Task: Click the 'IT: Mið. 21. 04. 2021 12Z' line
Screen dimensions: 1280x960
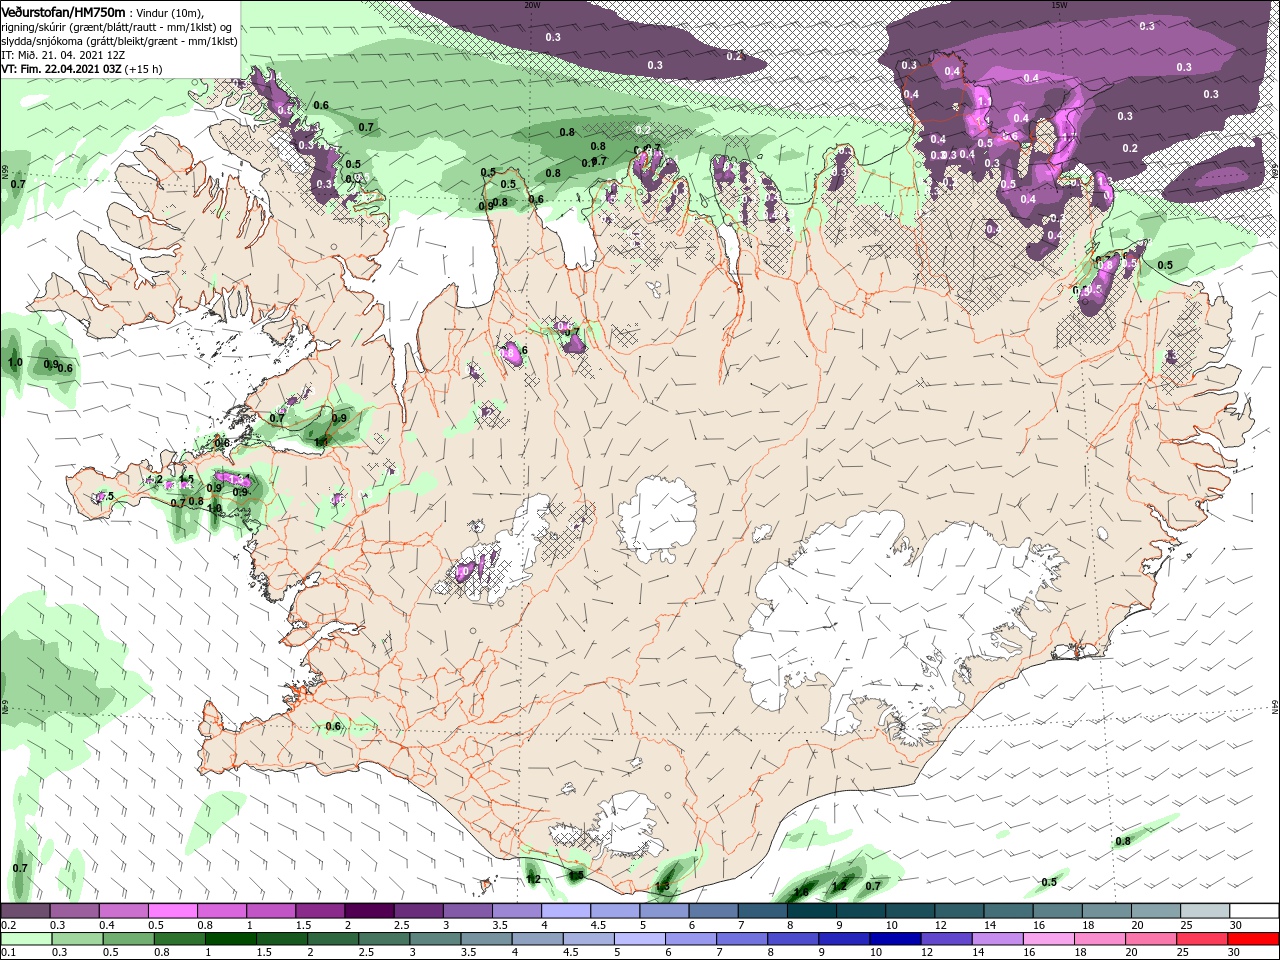Action: (63, 55)
